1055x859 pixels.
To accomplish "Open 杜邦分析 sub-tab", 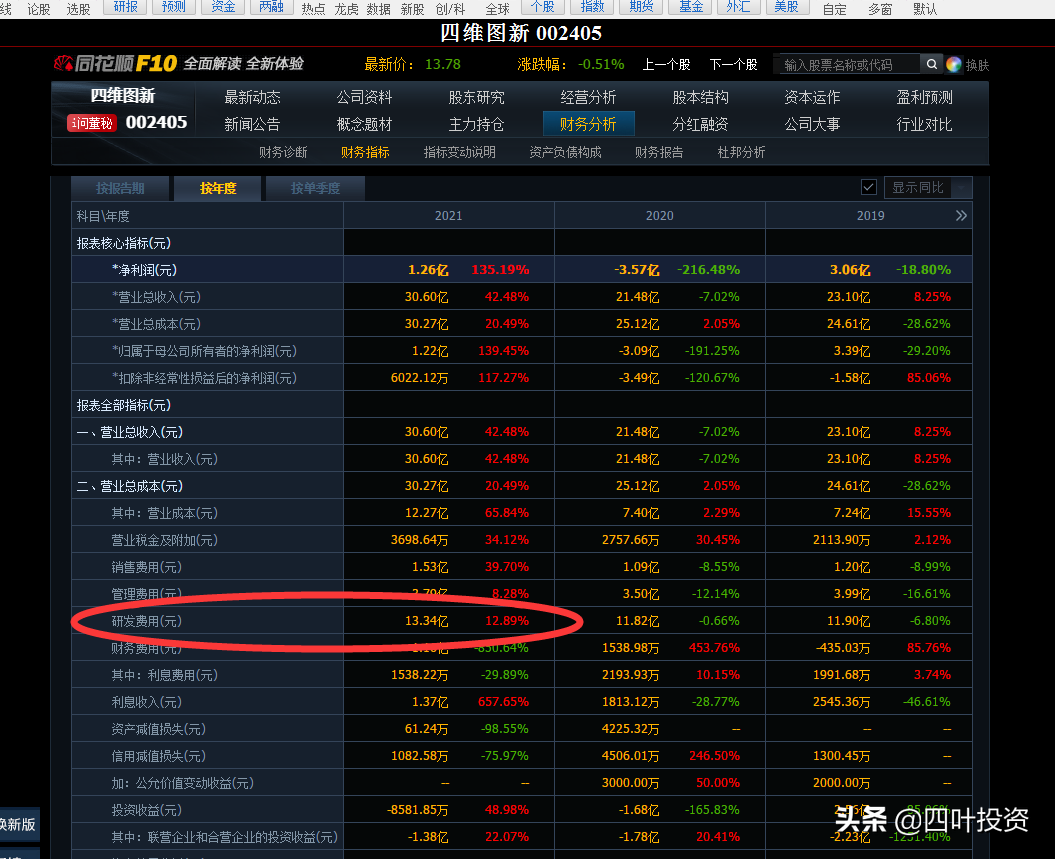I will click(x=741, y=152).
